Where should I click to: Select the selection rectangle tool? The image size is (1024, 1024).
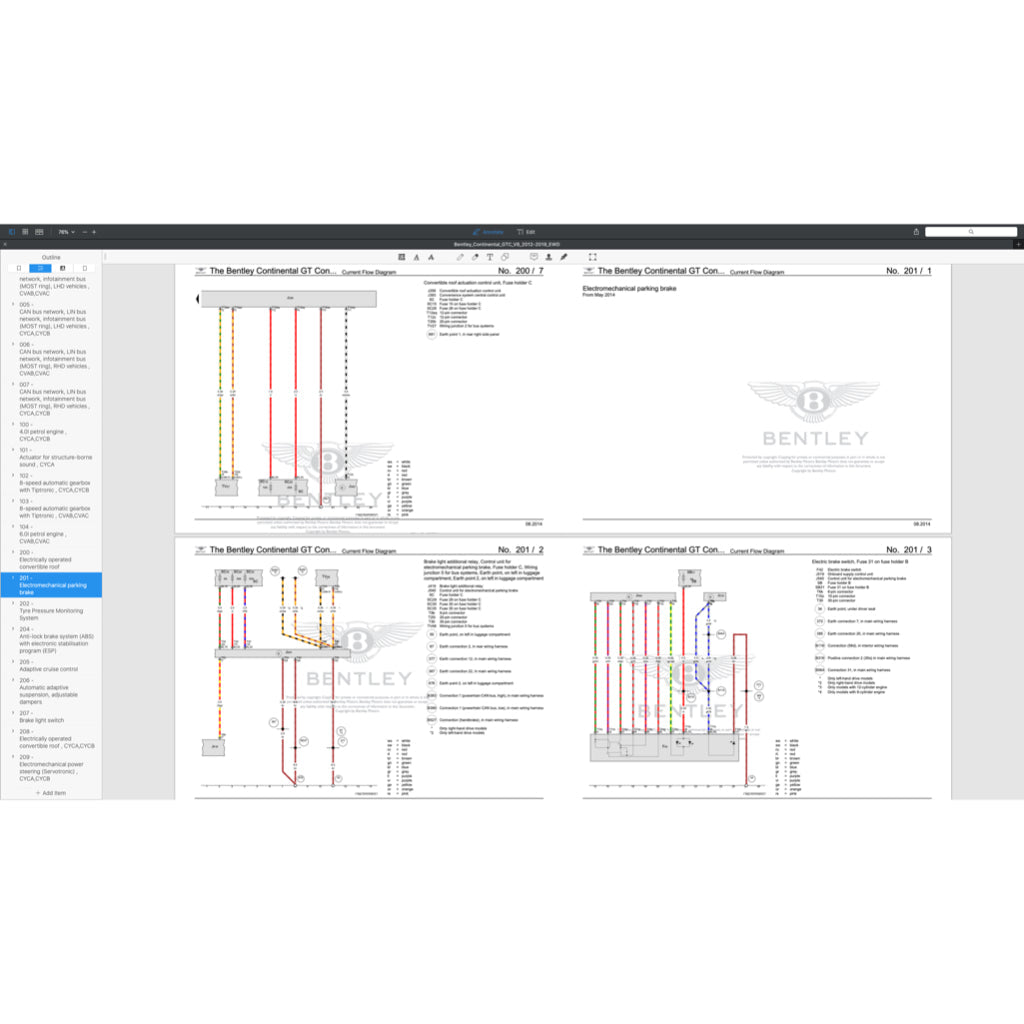(592, 257)
